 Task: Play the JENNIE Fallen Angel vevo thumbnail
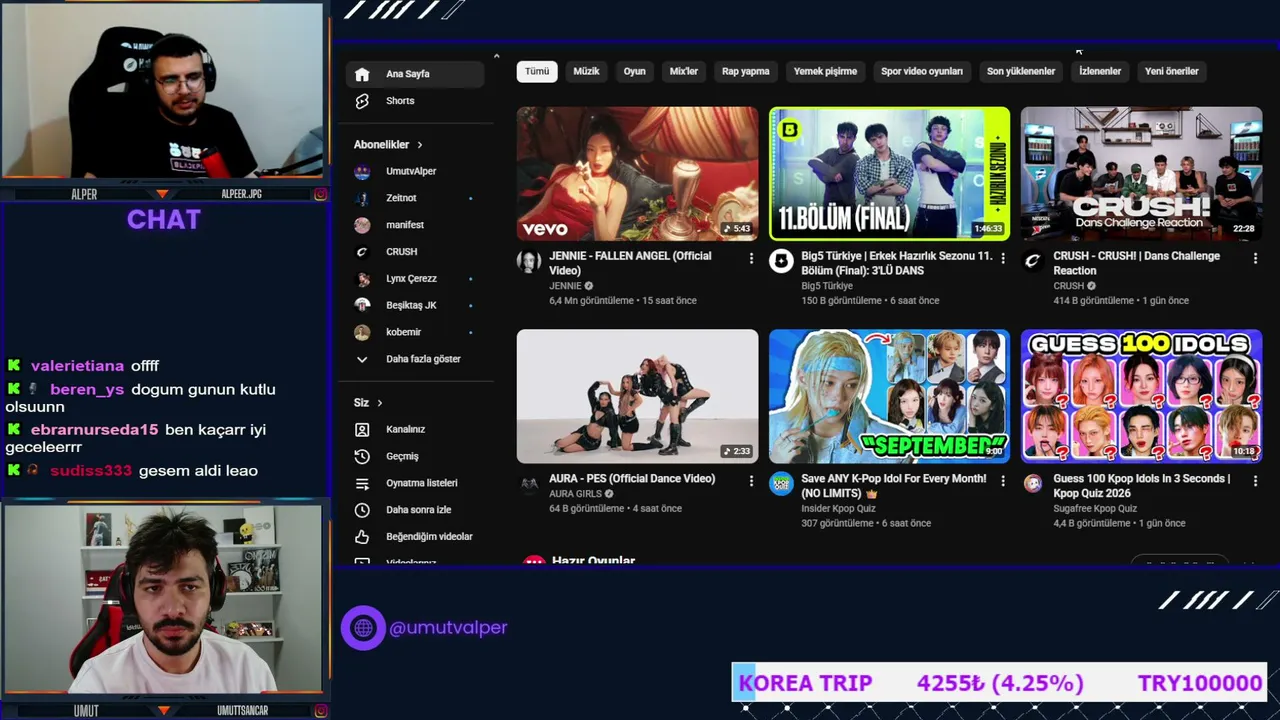point(637,174)
